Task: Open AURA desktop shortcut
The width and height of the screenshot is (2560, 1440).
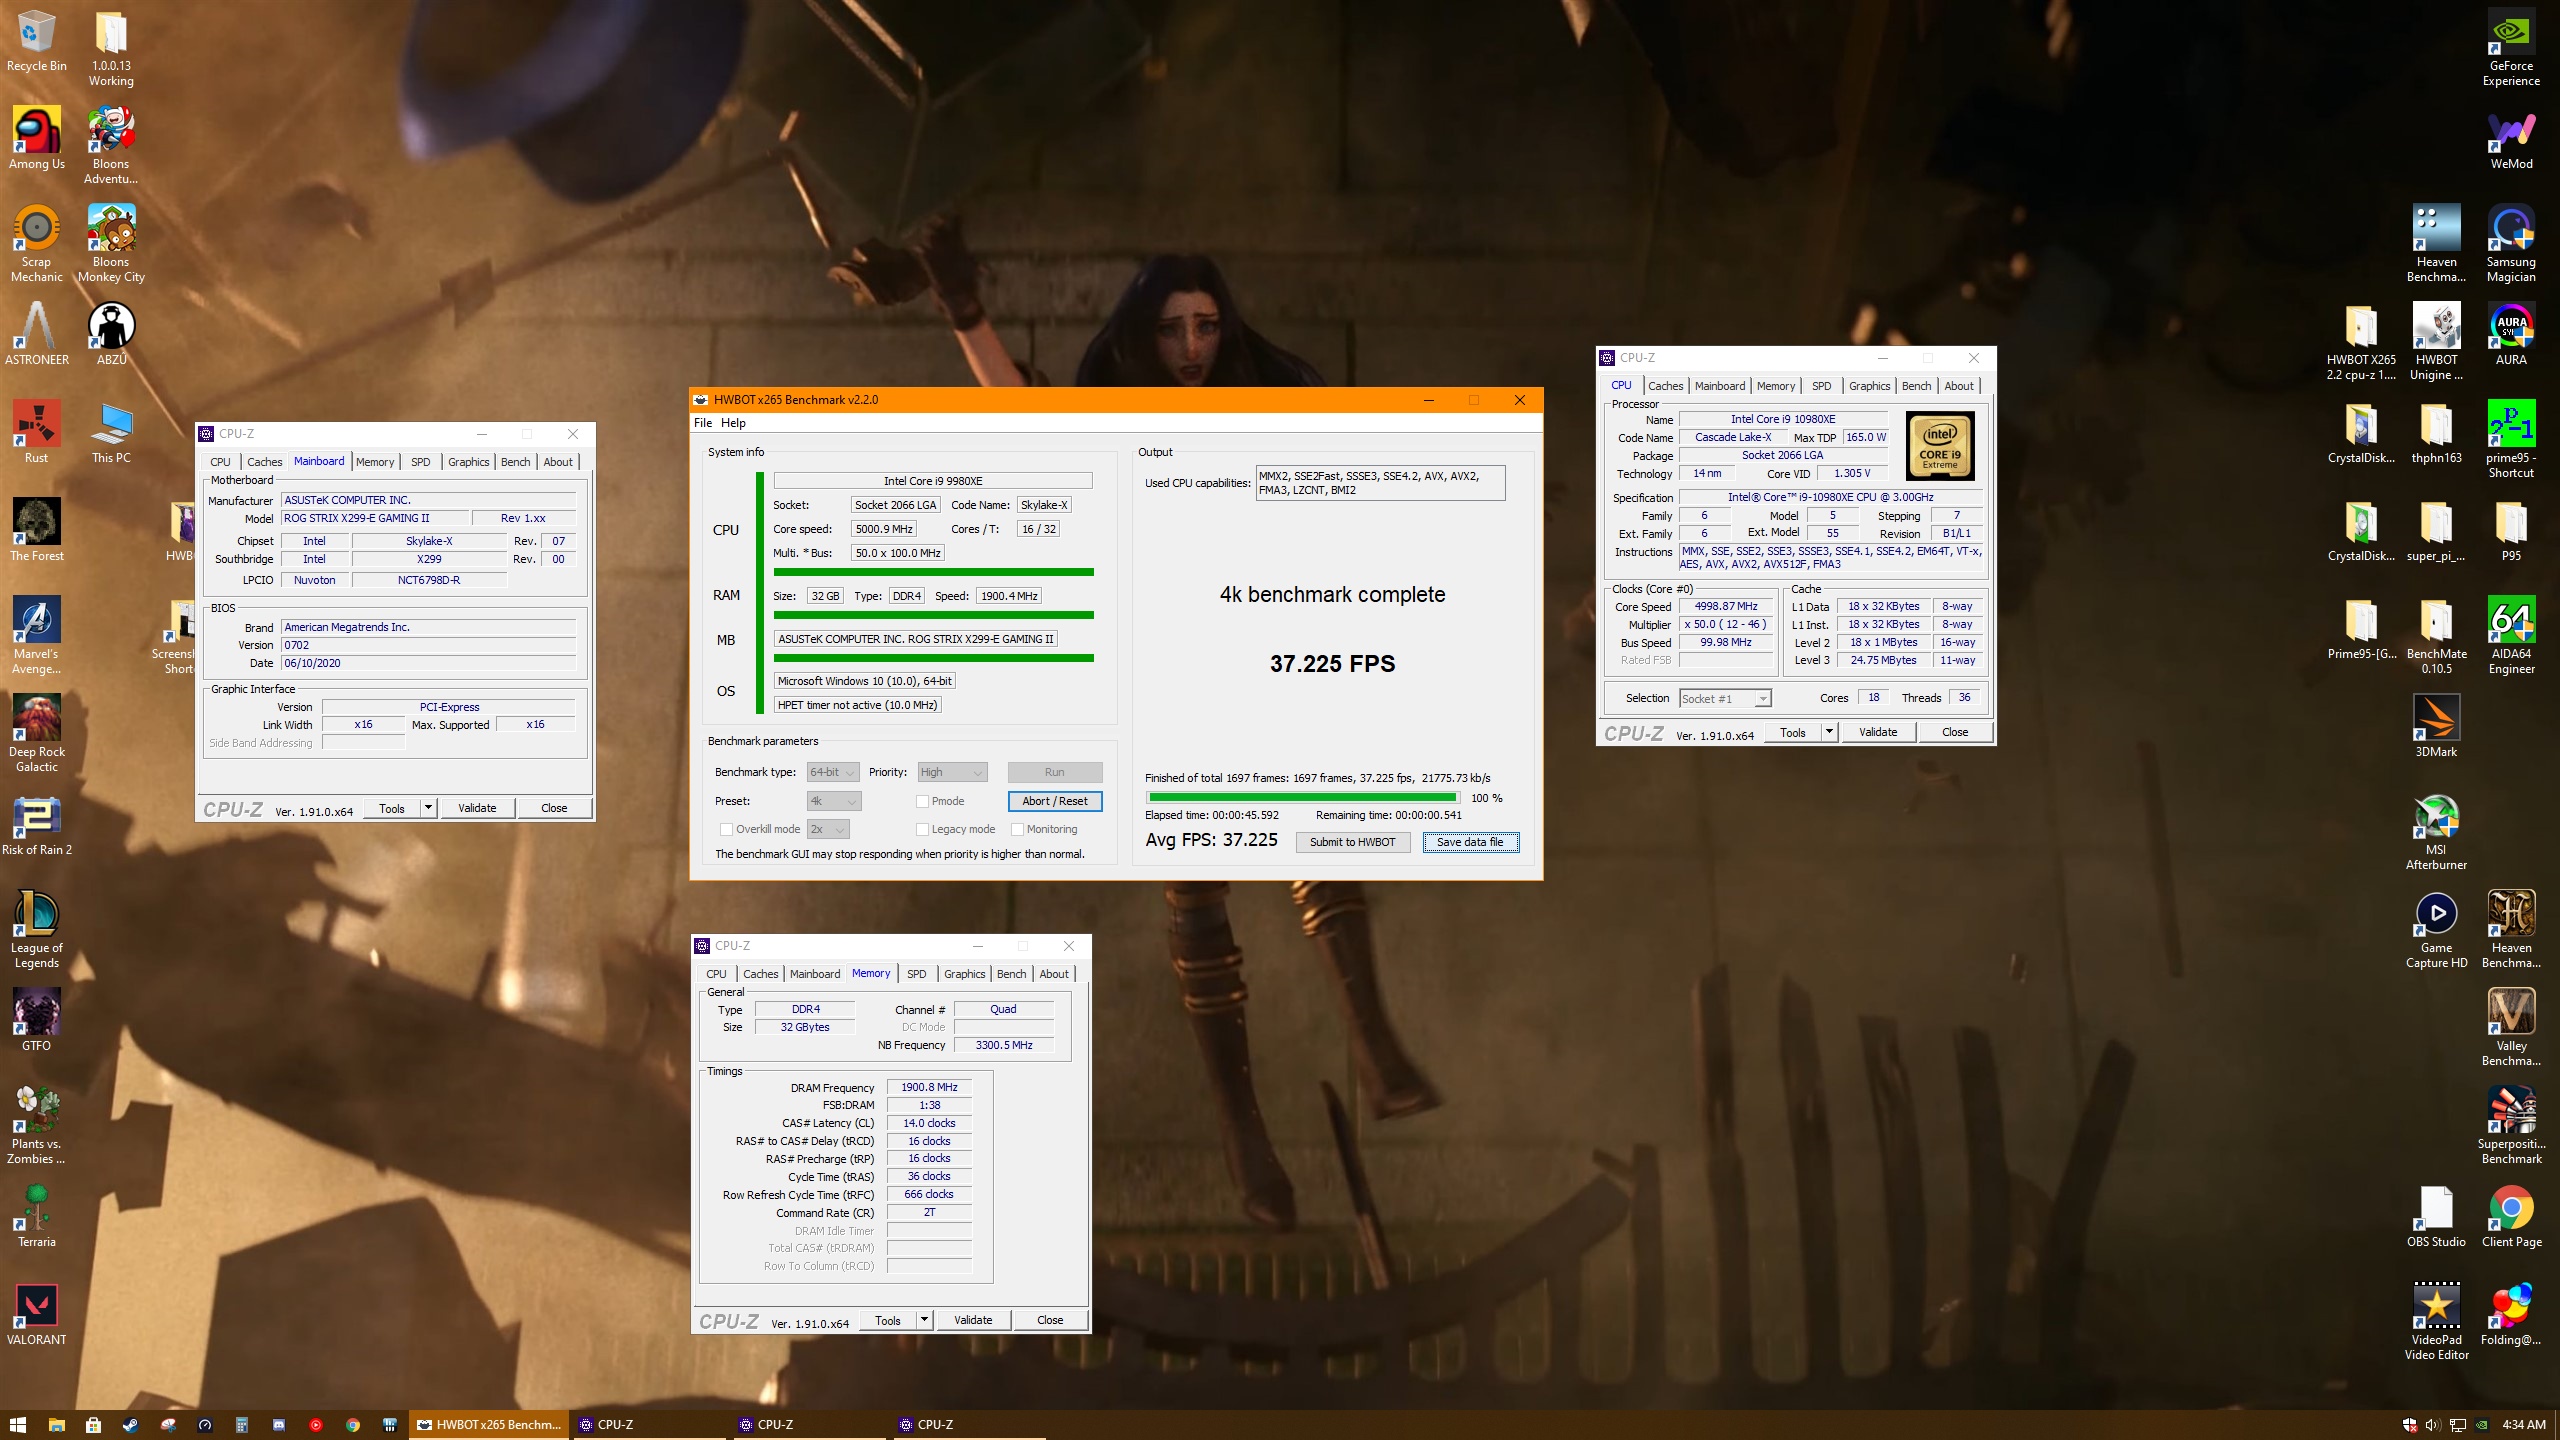Action: (x=2511, y=334)
